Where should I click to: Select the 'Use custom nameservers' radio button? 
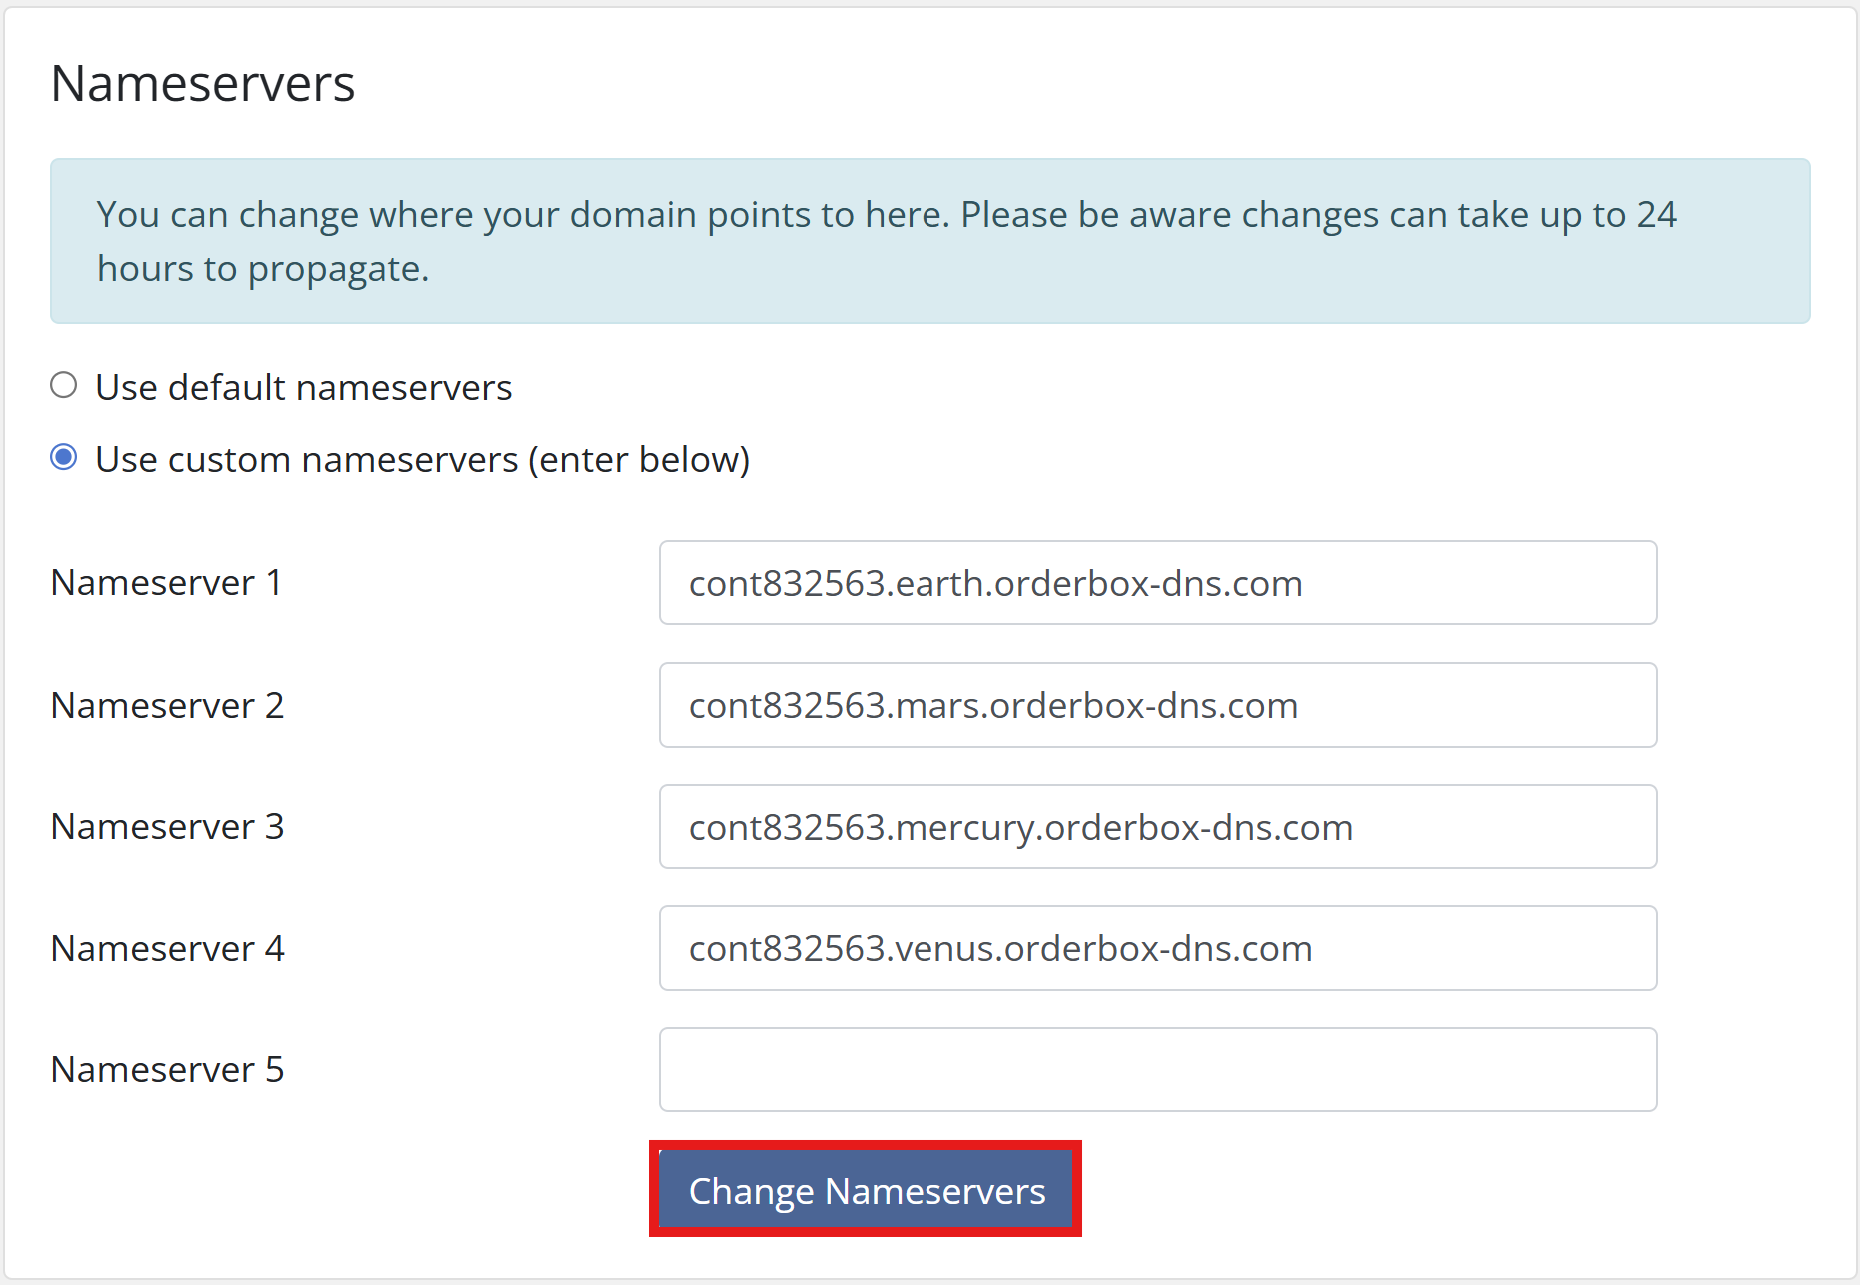coord(64,458)
